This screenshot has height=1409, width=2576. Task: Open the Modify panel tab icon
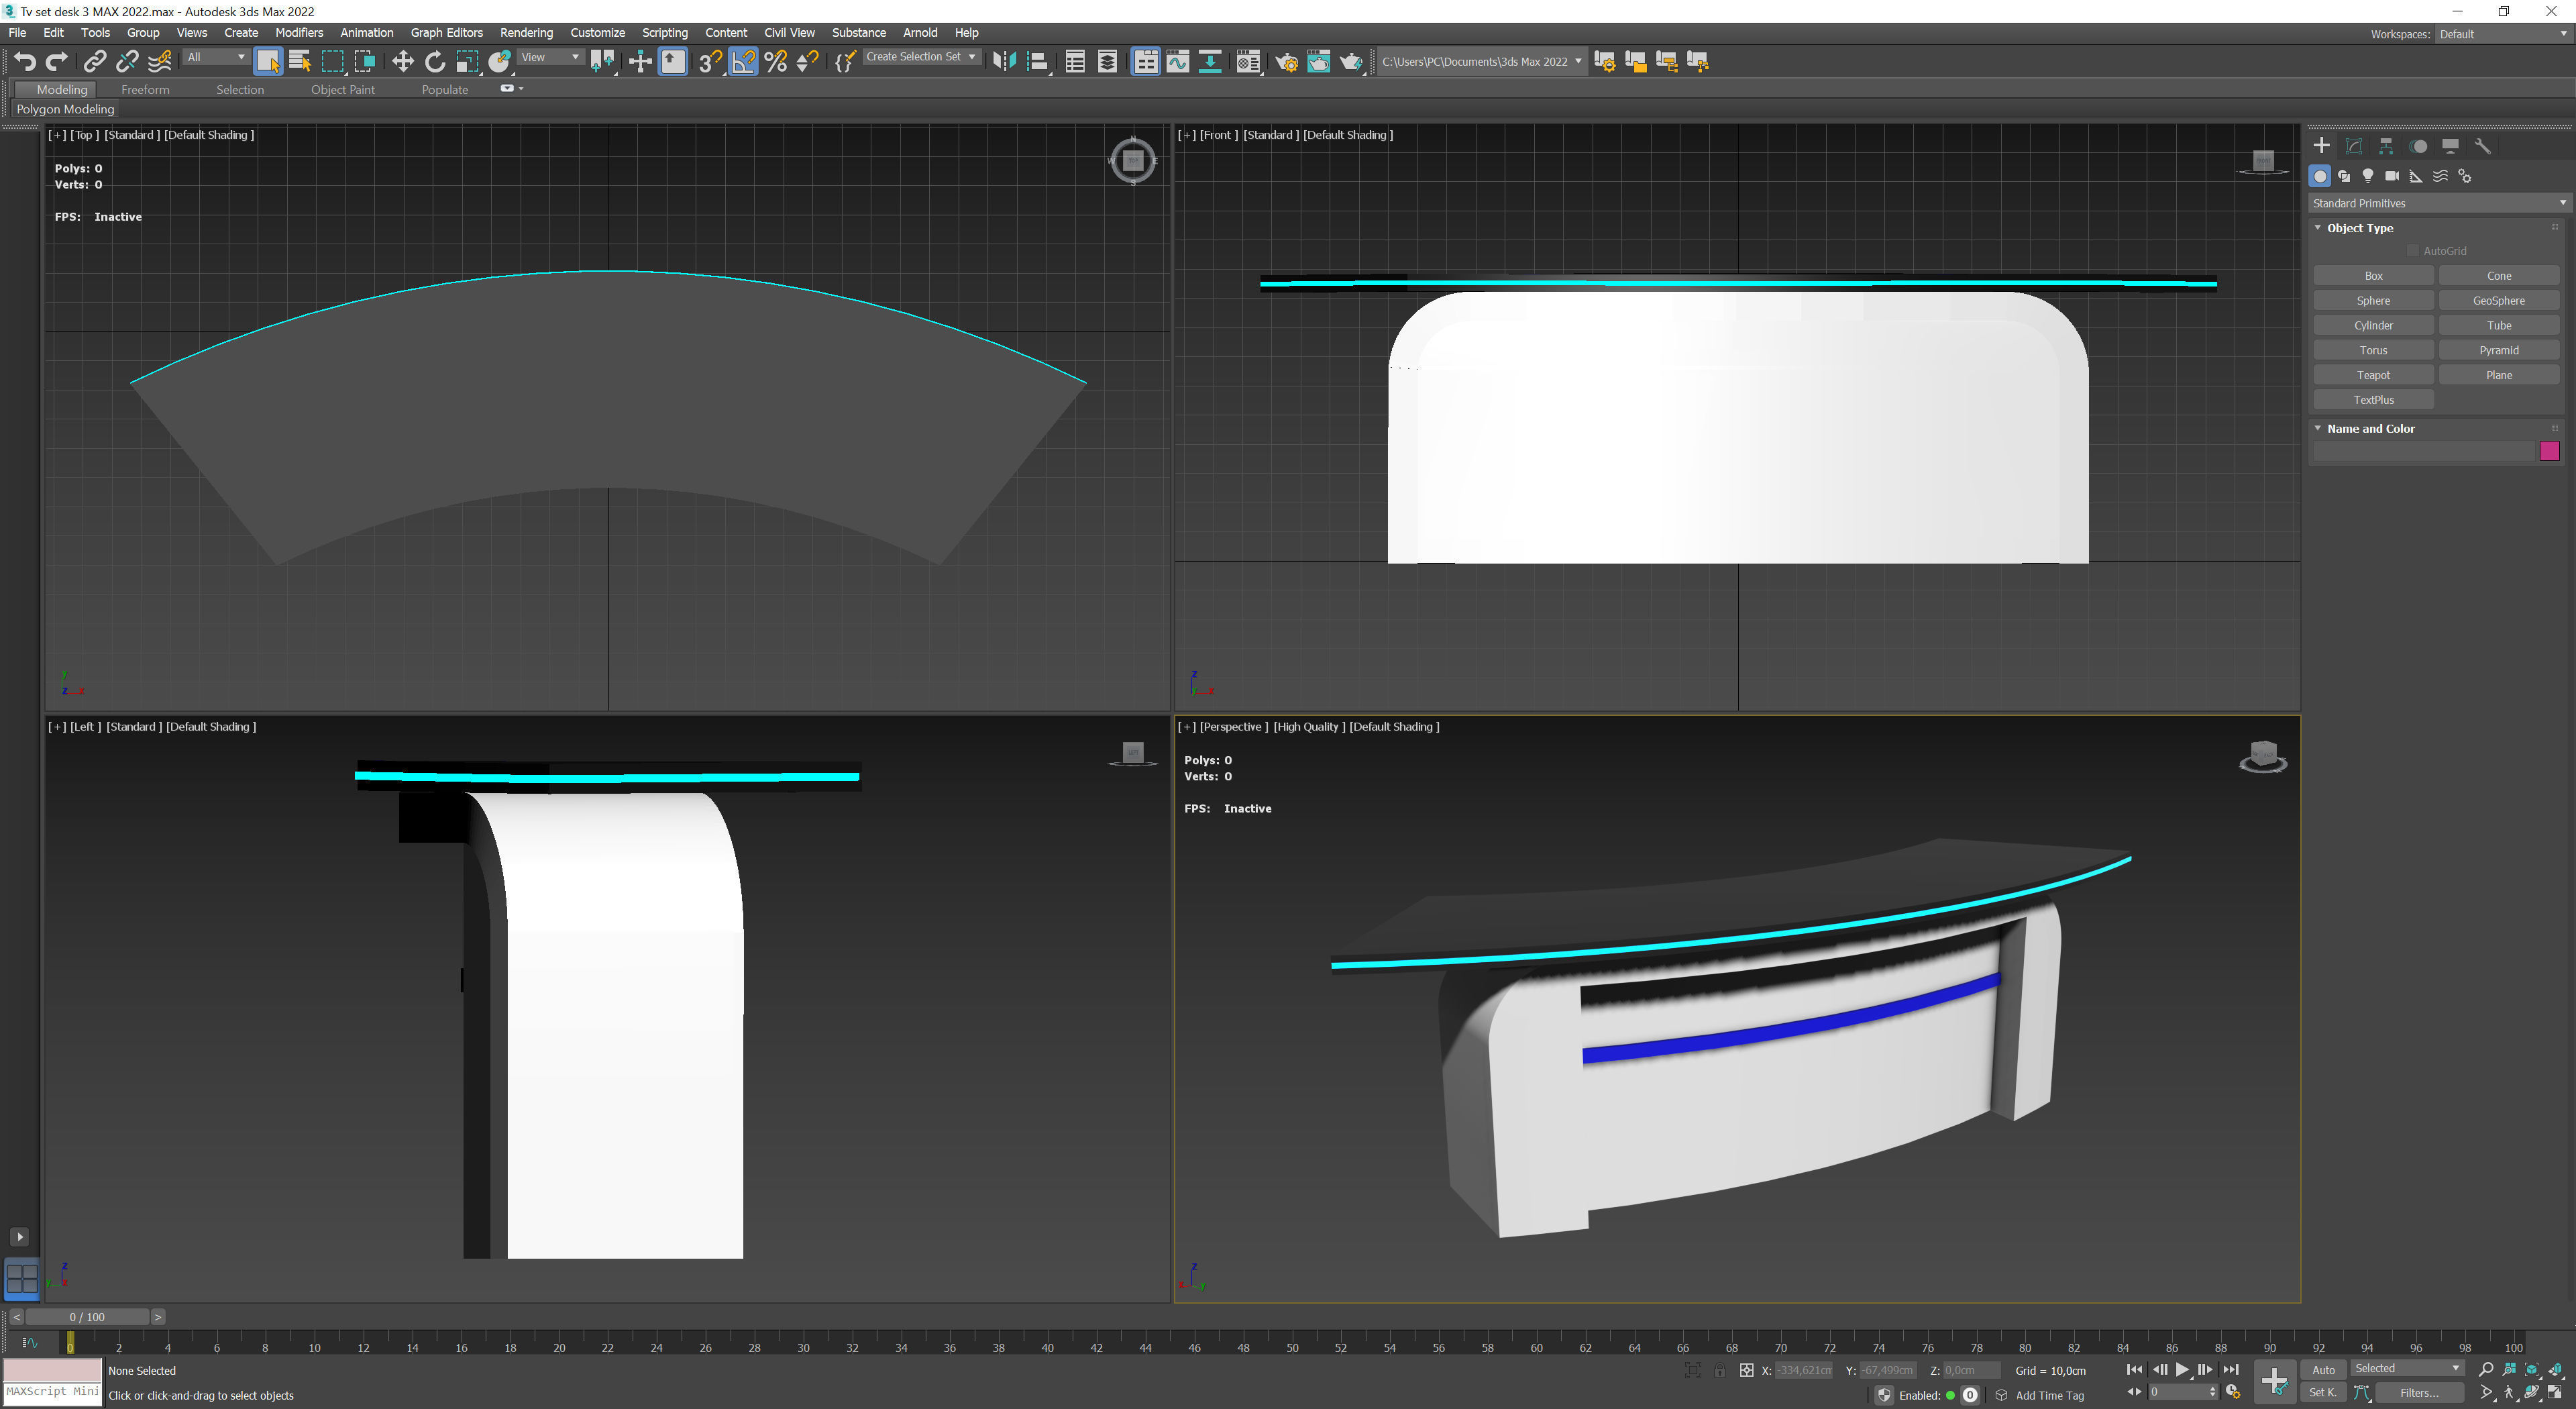click(x=2354, y=146)
